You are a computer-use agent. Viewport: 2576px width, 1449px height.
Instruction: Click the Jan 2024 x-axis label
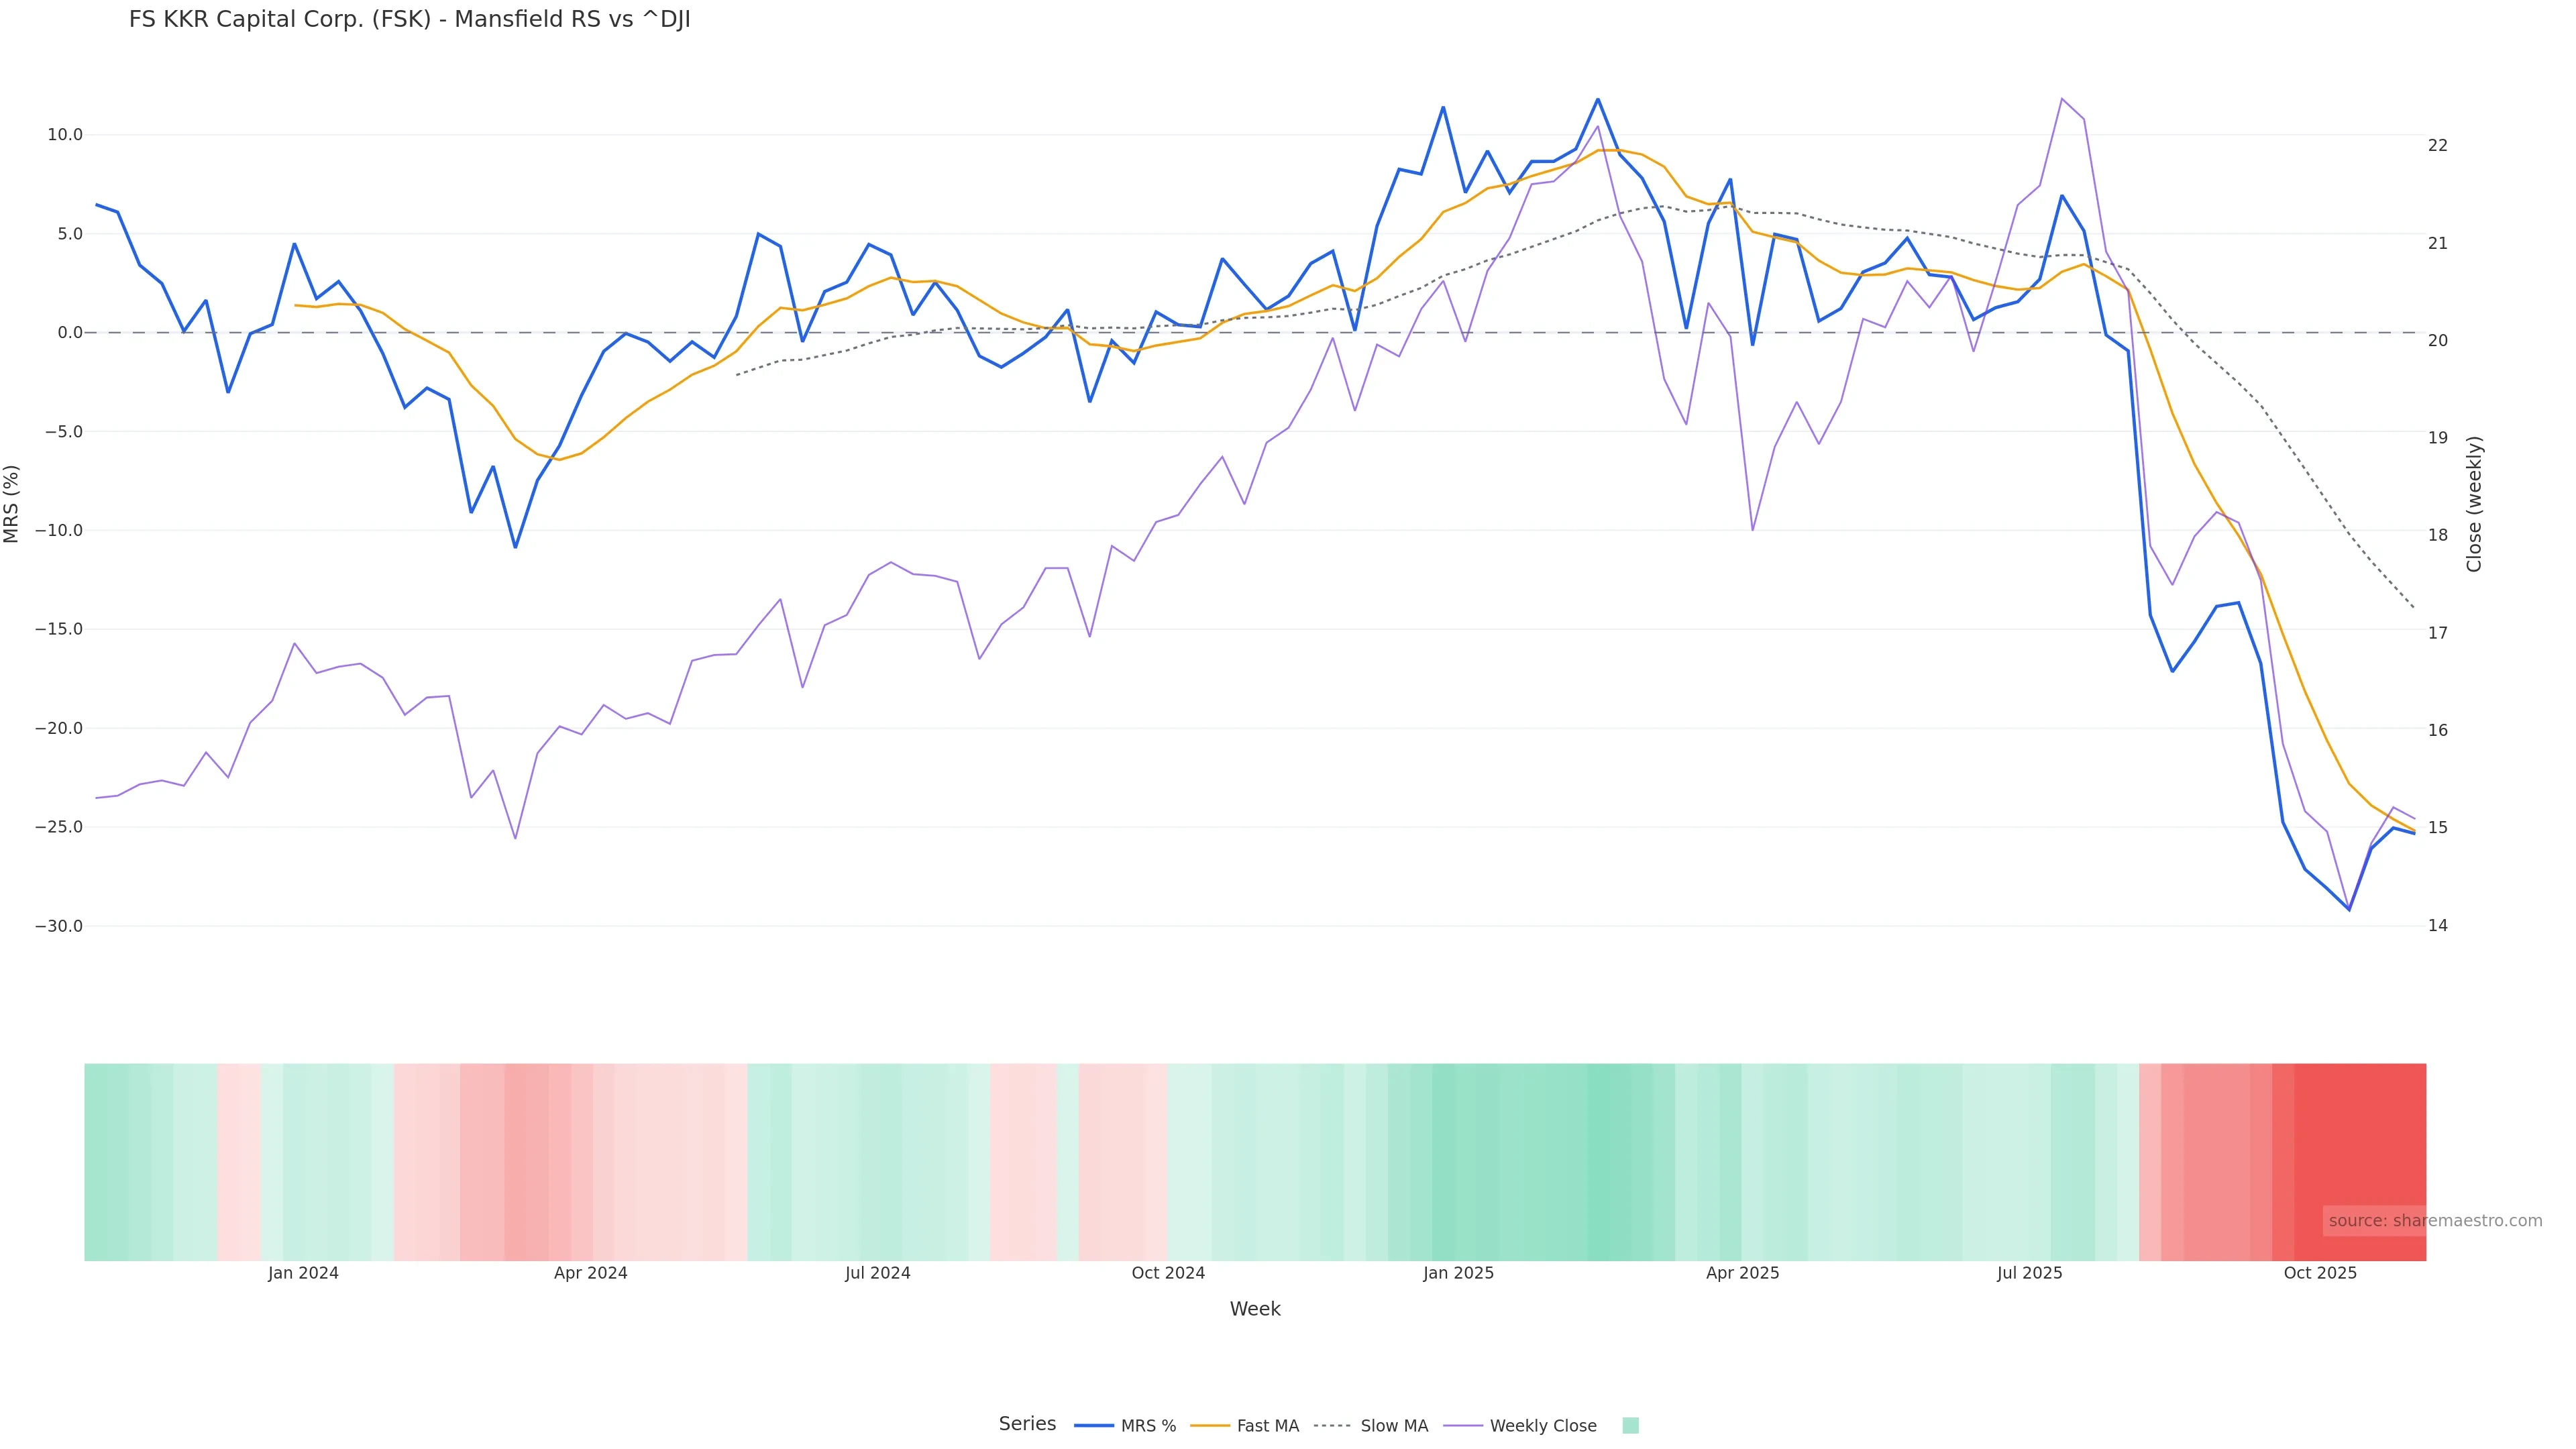tap(303, 1274)
